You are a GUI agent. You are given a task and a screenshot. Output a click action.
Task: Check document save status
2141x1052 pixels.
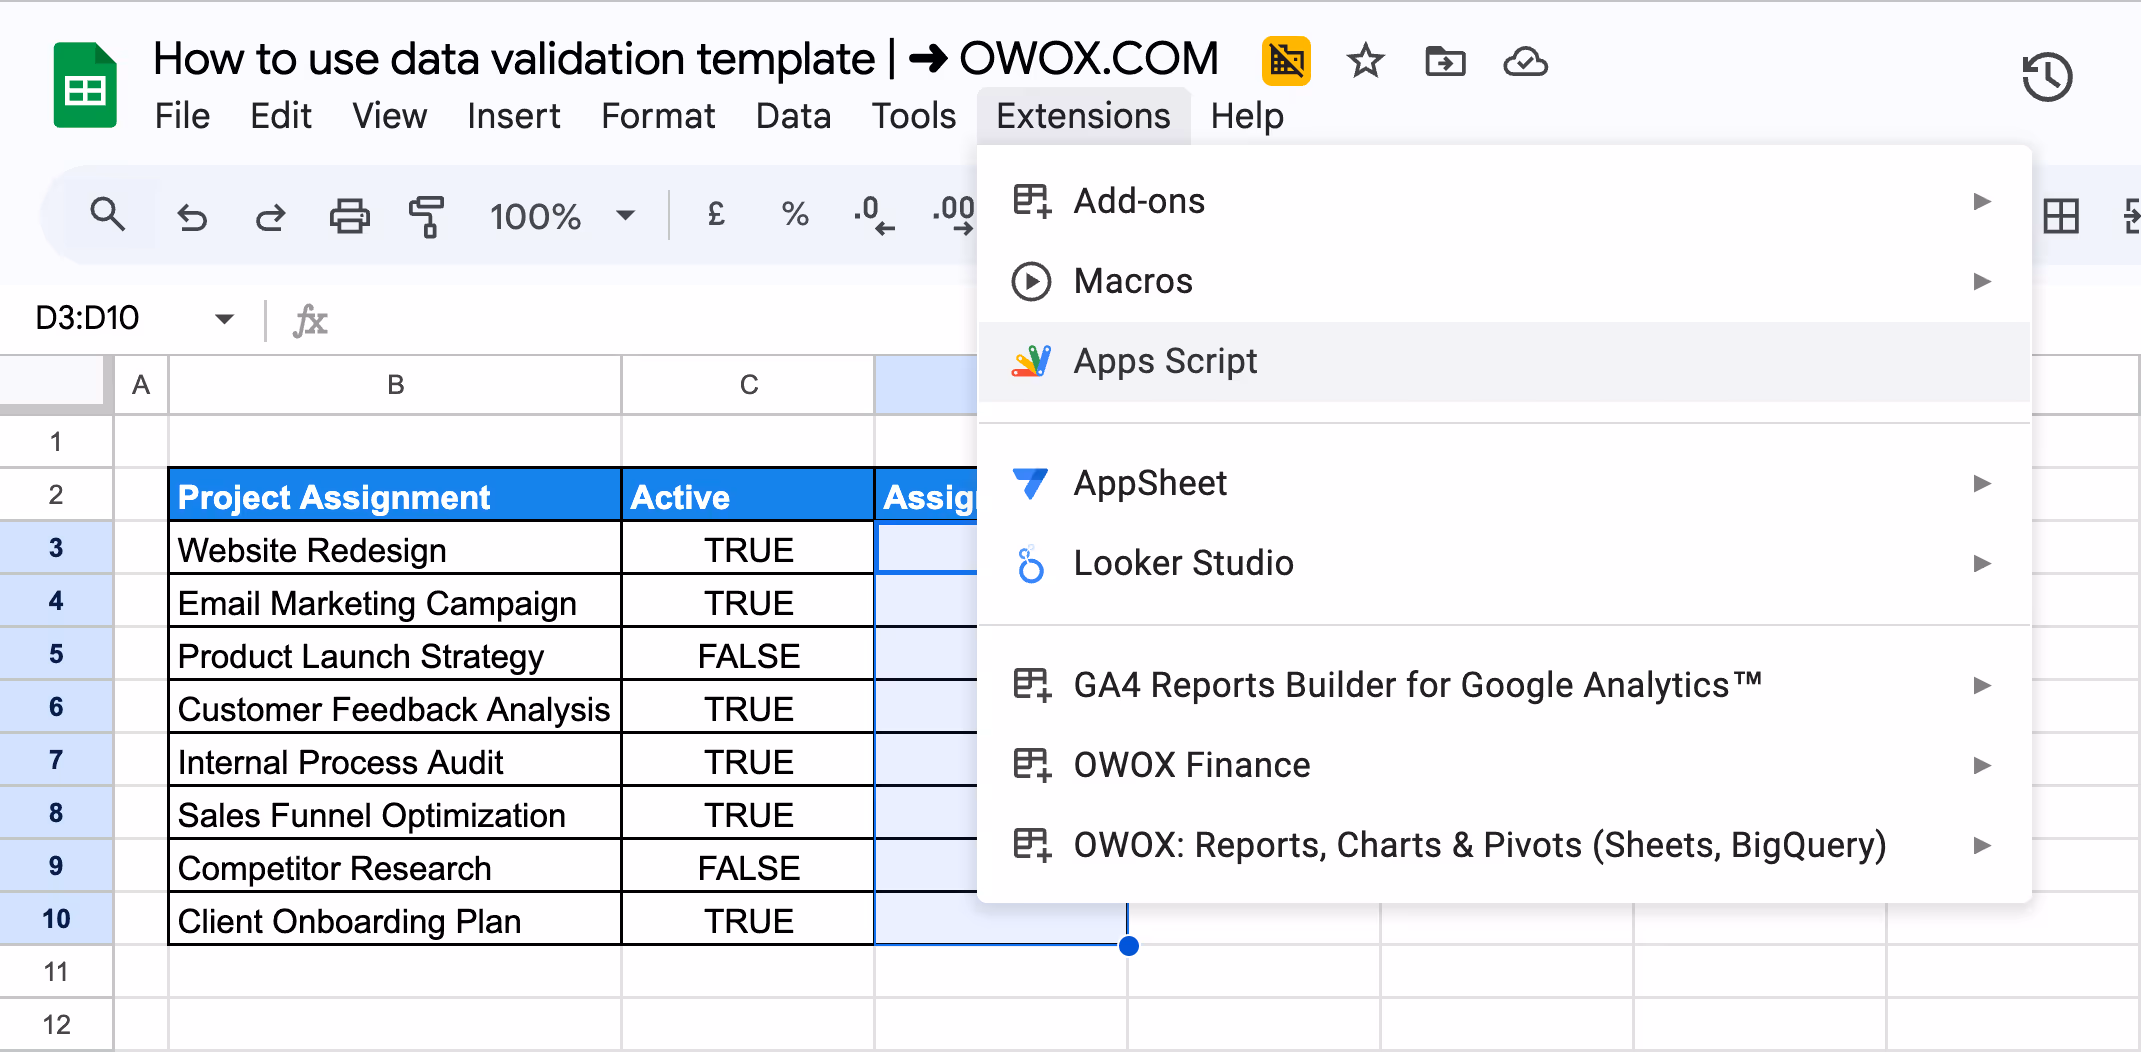coord(1524,61)
